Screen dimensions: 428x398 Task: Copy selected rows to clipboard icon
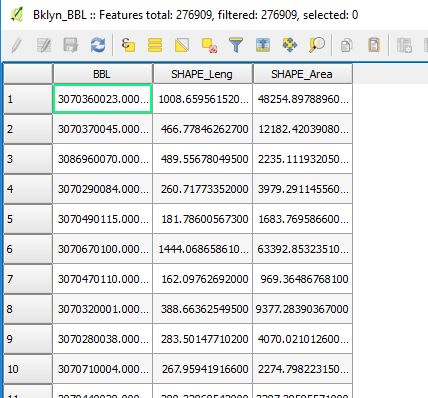(x=346, y=45)
